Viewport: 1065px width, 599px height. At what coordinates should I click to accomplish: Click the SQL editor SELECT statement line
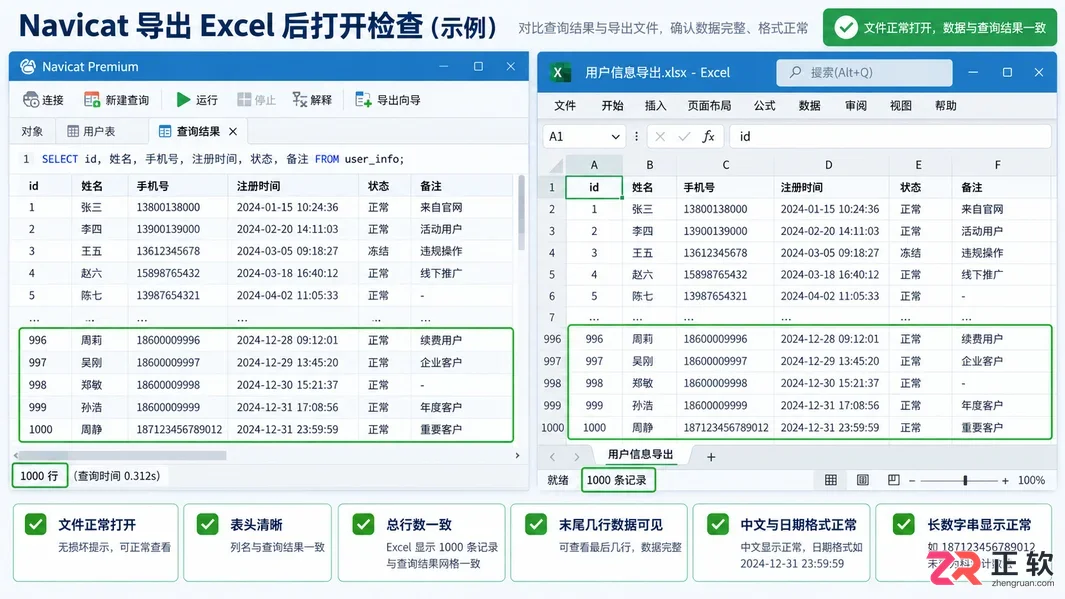223,159
